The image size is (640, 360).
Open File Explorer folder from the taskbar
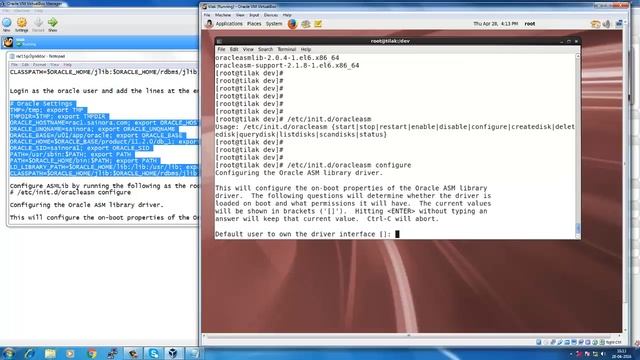pyautogui.click(x=50, y=353)
